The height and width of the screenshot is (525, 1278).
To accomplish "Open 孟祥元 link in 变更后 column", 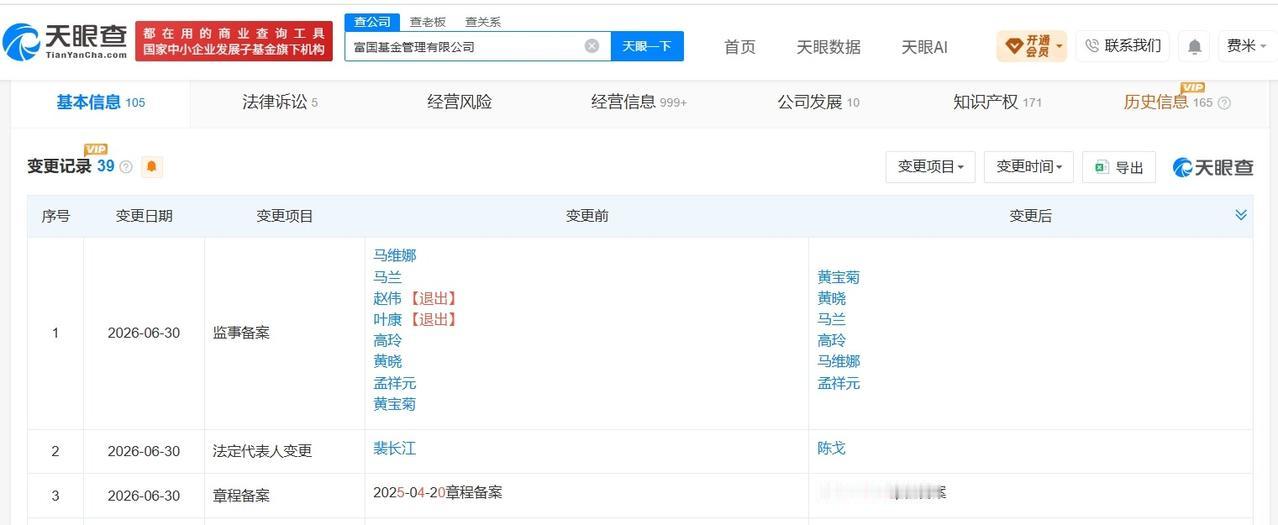I will pyautogui.click(x=838, y=383).
